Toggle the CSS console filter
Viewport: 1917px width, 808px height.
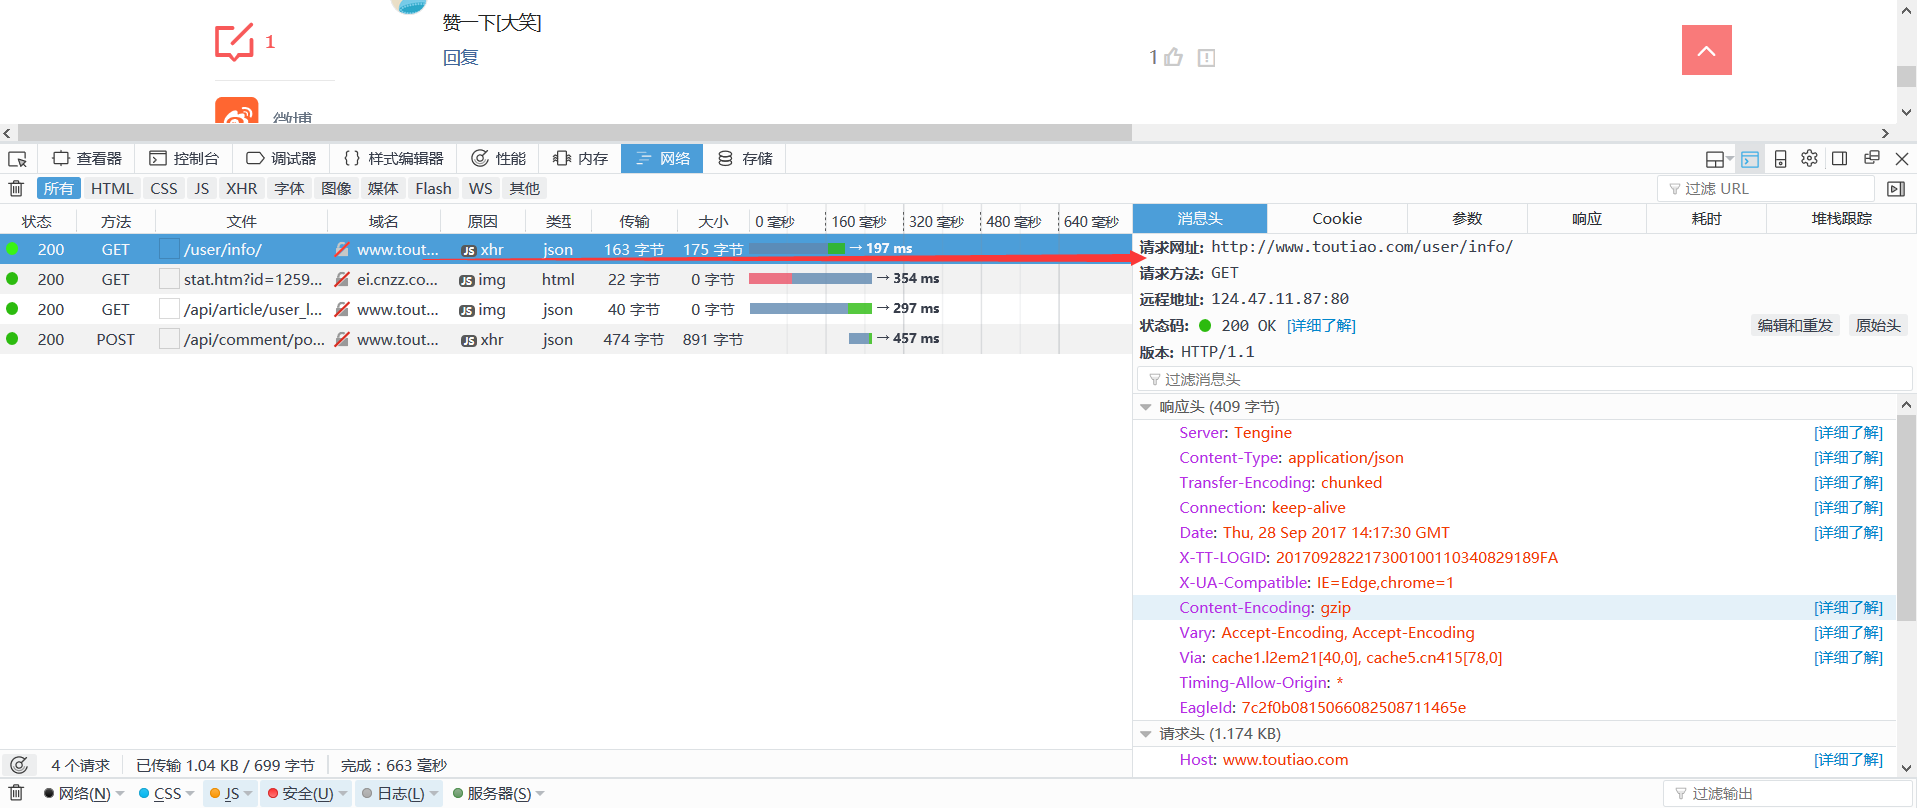click(x=160, y=793)
